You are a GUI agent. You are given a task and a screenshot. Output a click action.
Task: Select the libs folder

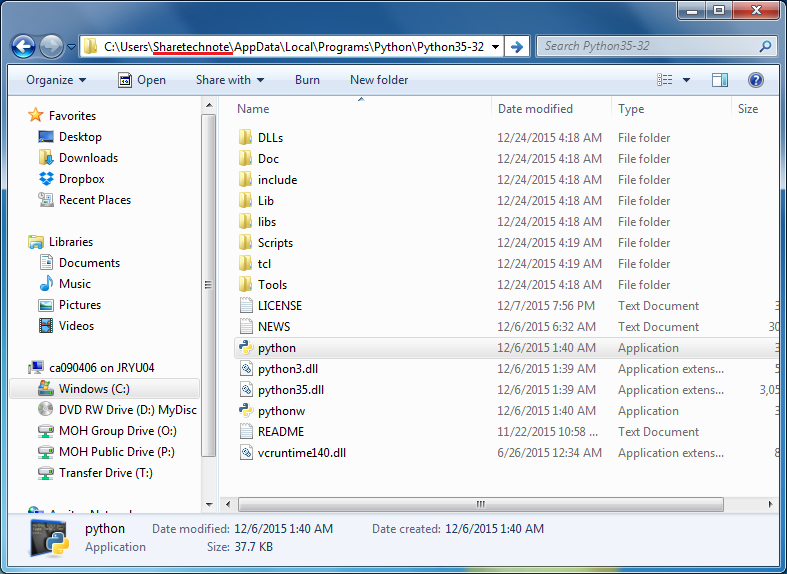tap(257, 222)
